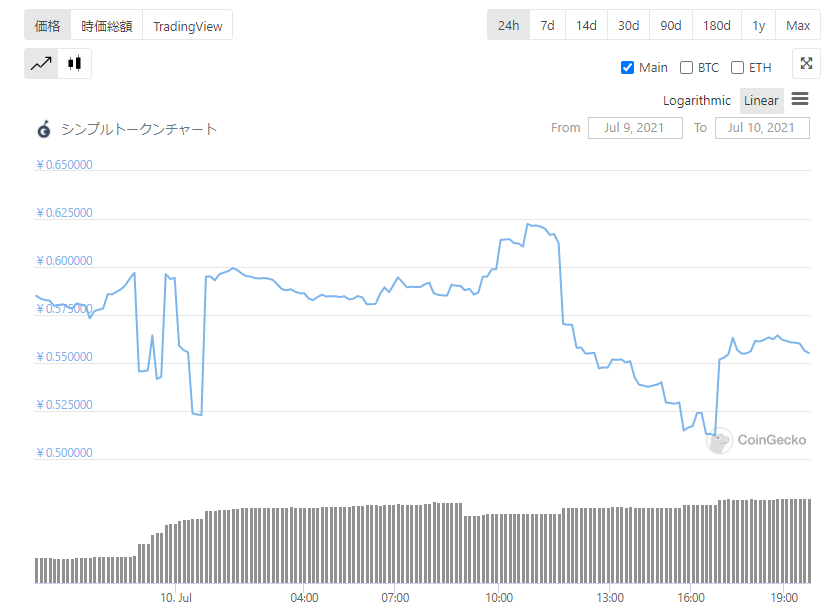837x610 pixels.
Task: Select the 180d time range
Action: 716,25
